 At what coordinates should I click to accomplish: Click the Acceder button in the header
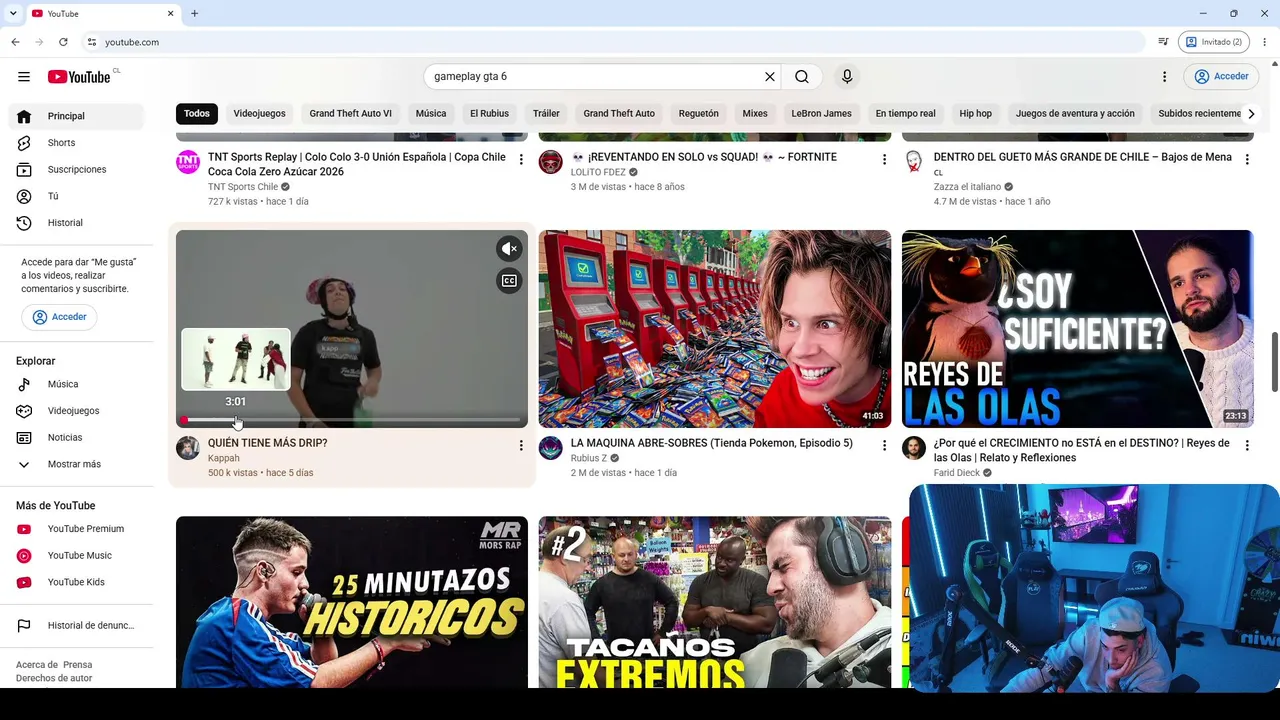tap(1221, 77)
